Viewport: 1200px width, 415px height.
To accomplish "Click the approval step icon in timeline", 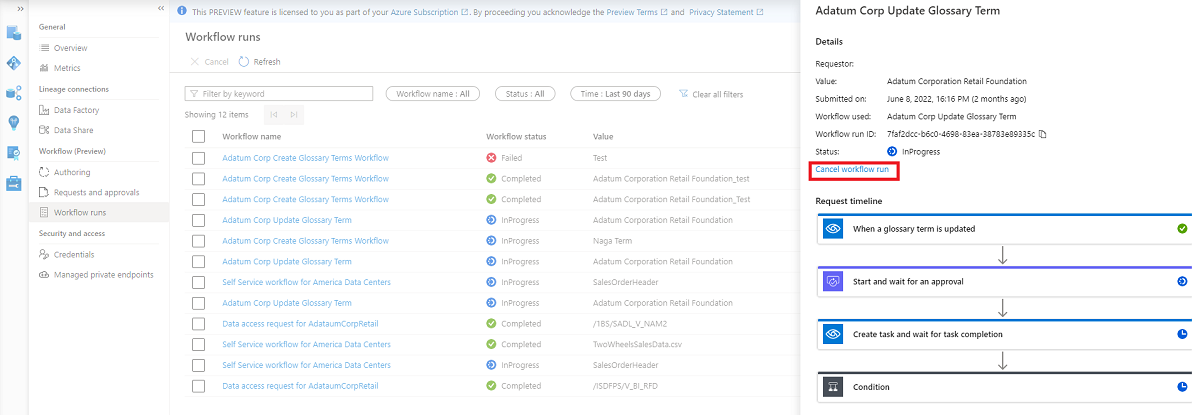I will 834,282.
